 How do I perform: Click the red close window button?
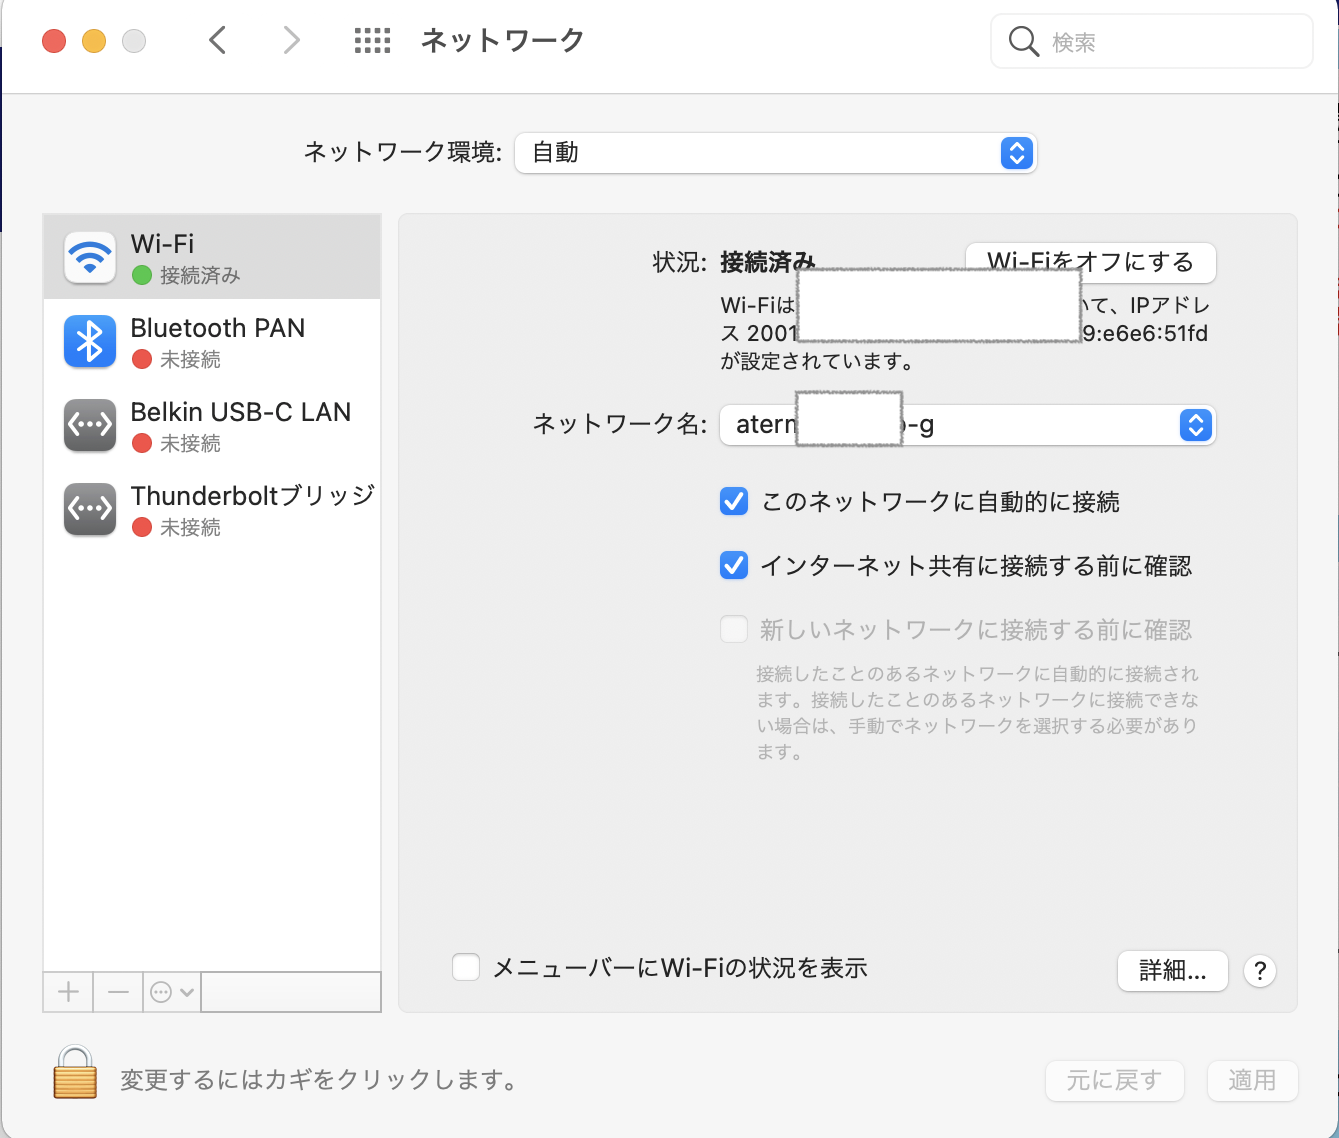pos(54,41)
